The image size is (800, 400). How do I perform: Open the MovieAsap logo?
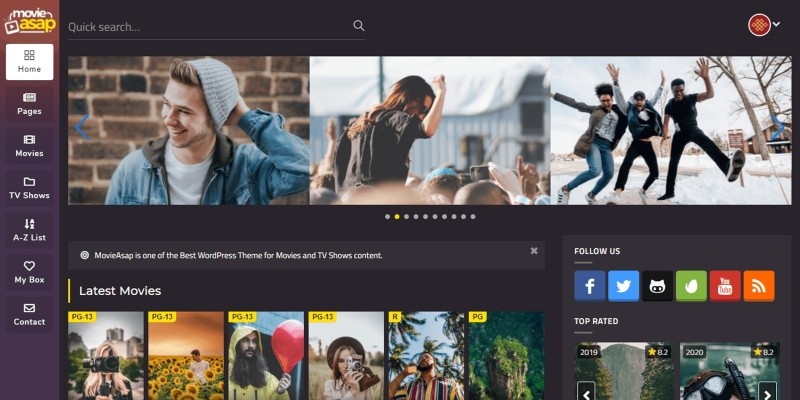(29, 20)
